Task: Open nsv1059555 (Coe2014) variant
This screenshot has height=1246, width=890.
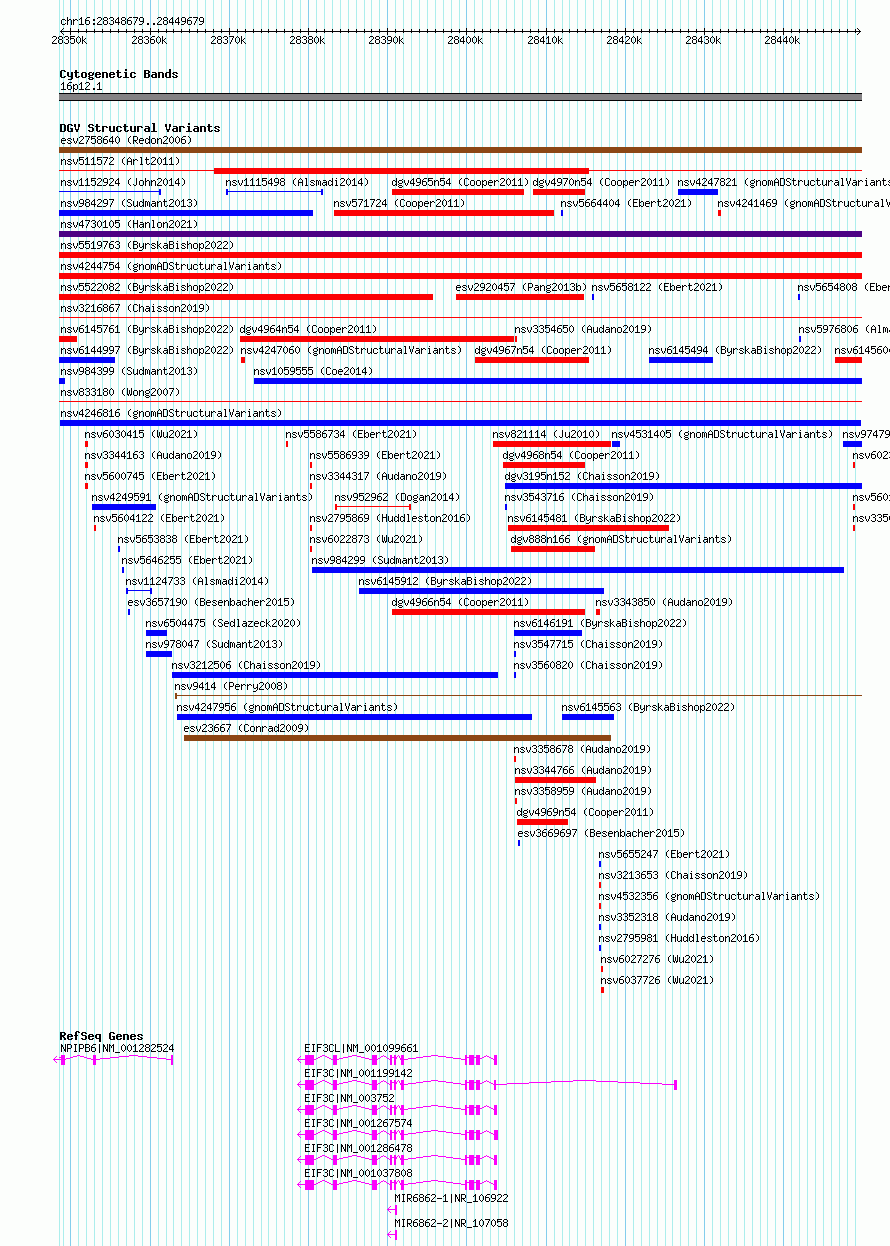Action: tap(313, 371)
